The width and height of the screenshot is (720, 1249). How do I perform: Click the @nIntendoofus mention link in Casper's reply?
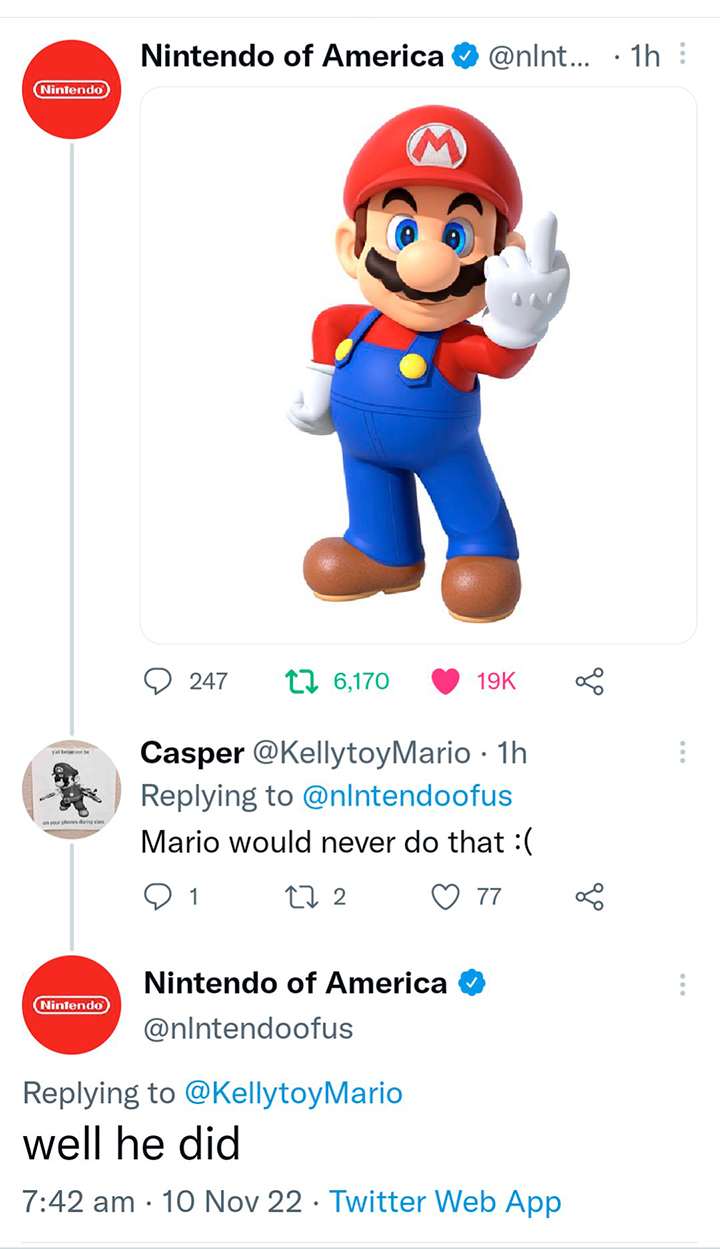point(406,796)
